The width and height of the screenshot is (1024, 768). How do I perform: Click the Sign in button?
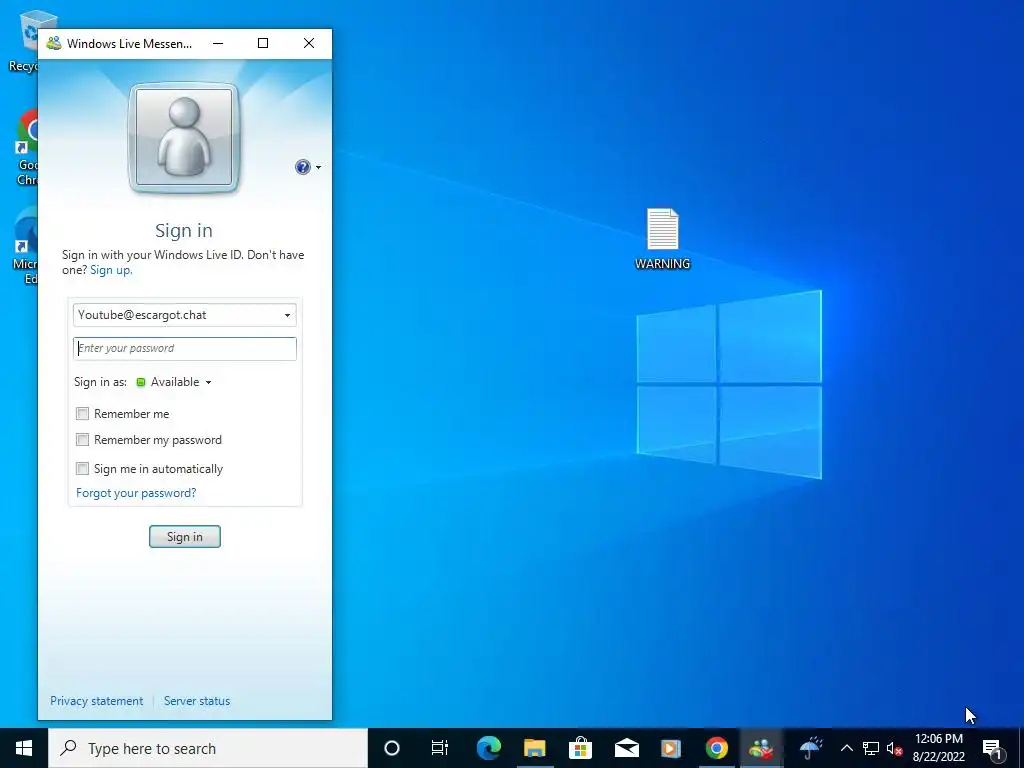pos(185,537)
